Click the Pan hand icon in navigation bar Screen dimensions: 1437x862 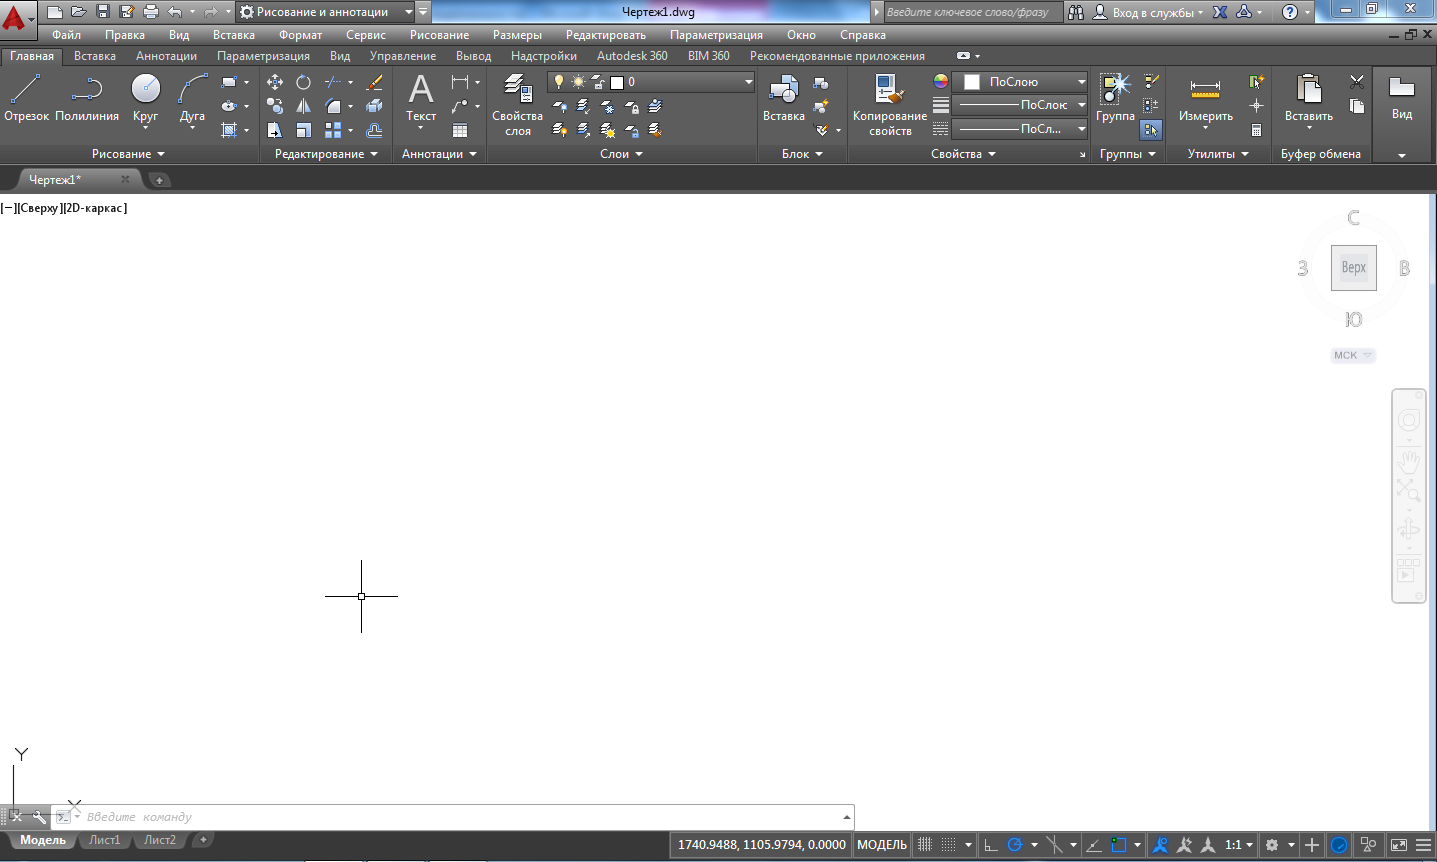(1409, 461)
